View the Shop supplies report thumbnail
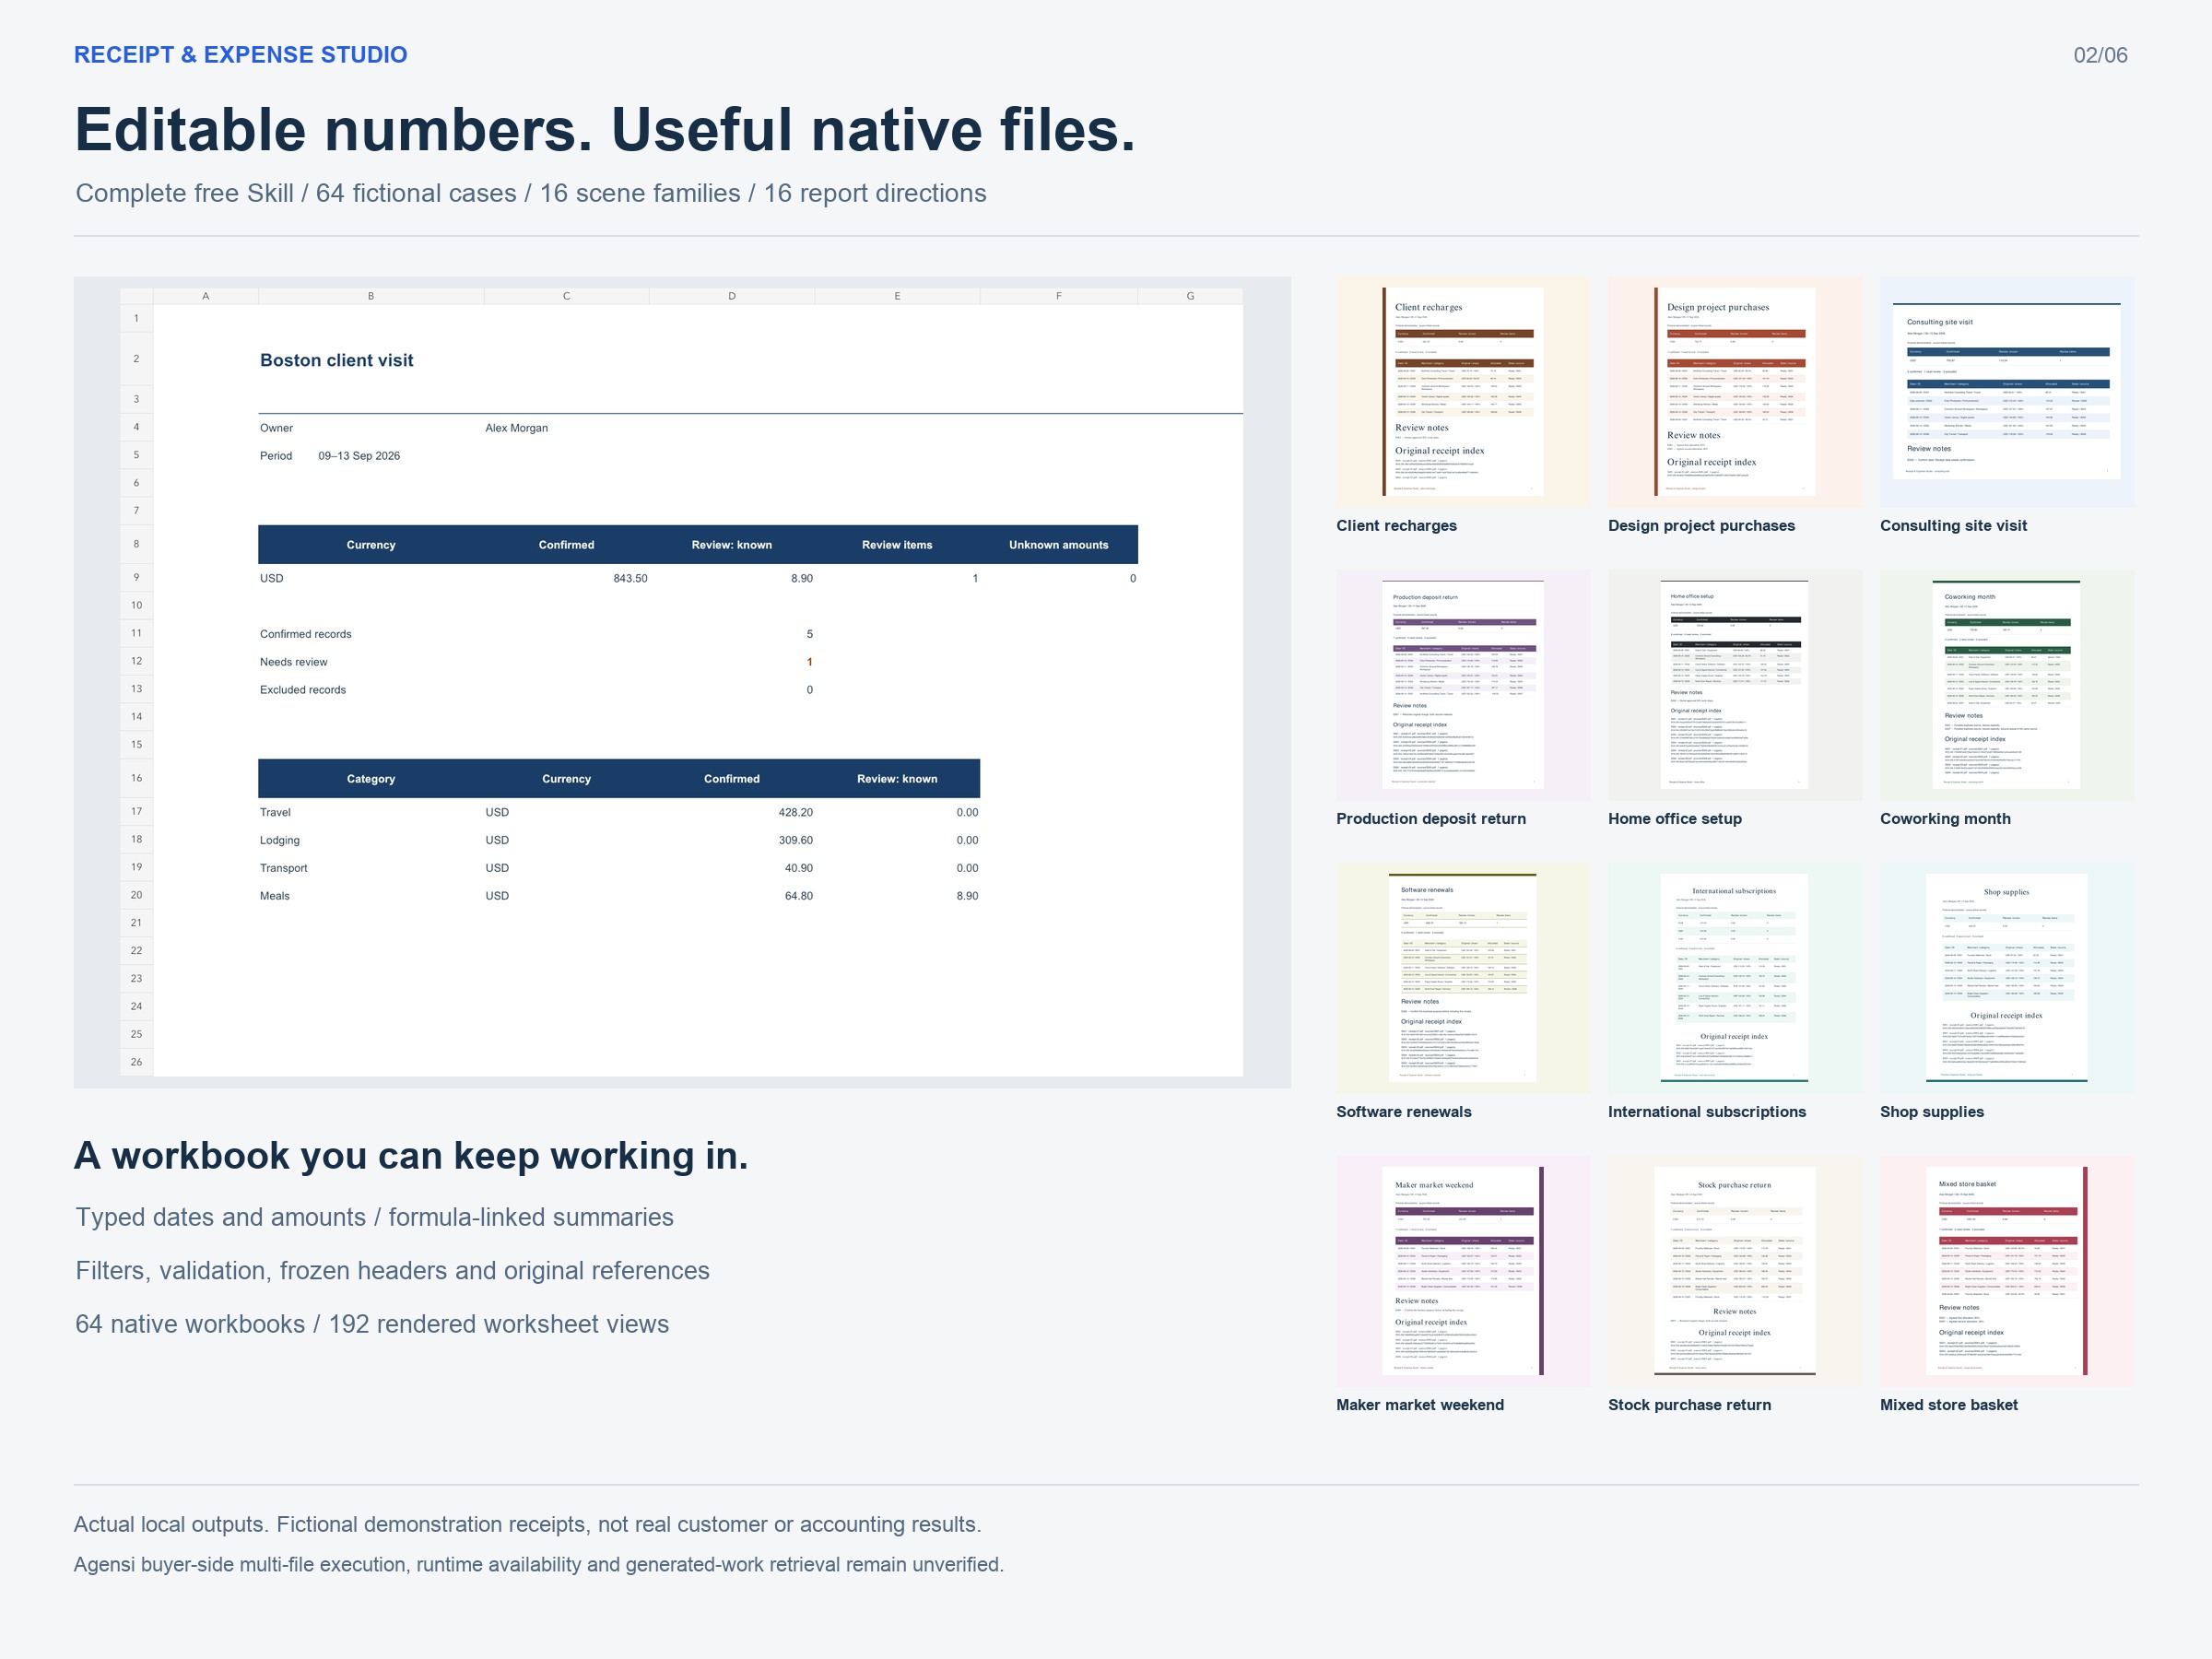The height and width of the screenshot is (1659, 2212). click(2007, 978)
